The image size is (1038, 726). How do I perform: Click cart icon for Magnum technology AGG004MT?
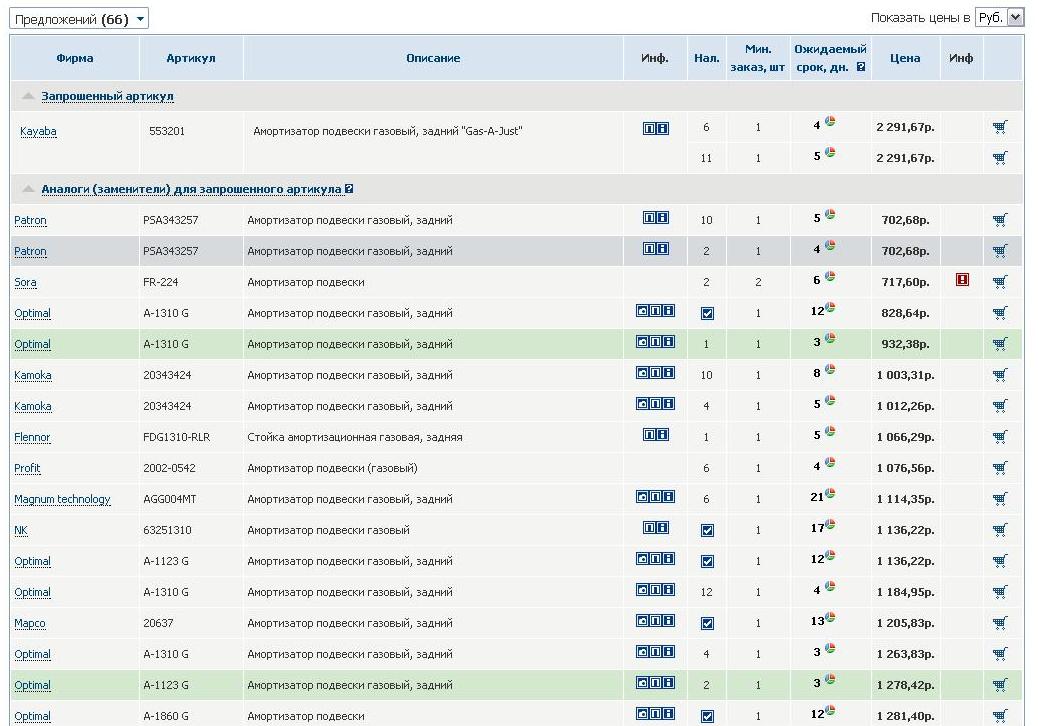[1000, 499]
